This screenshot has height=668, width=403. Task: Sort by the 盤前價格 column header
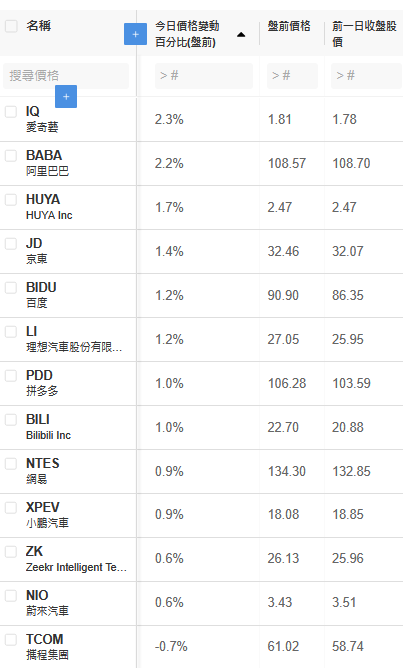click(x=289, y=26)
